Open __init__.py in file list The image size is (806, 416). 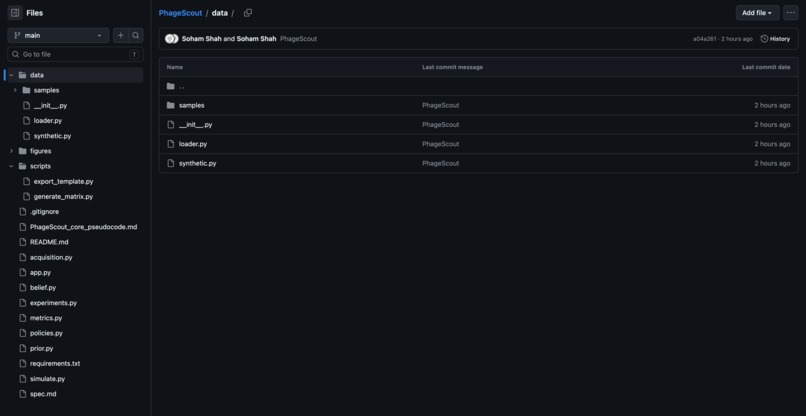(x=195, y=124)
